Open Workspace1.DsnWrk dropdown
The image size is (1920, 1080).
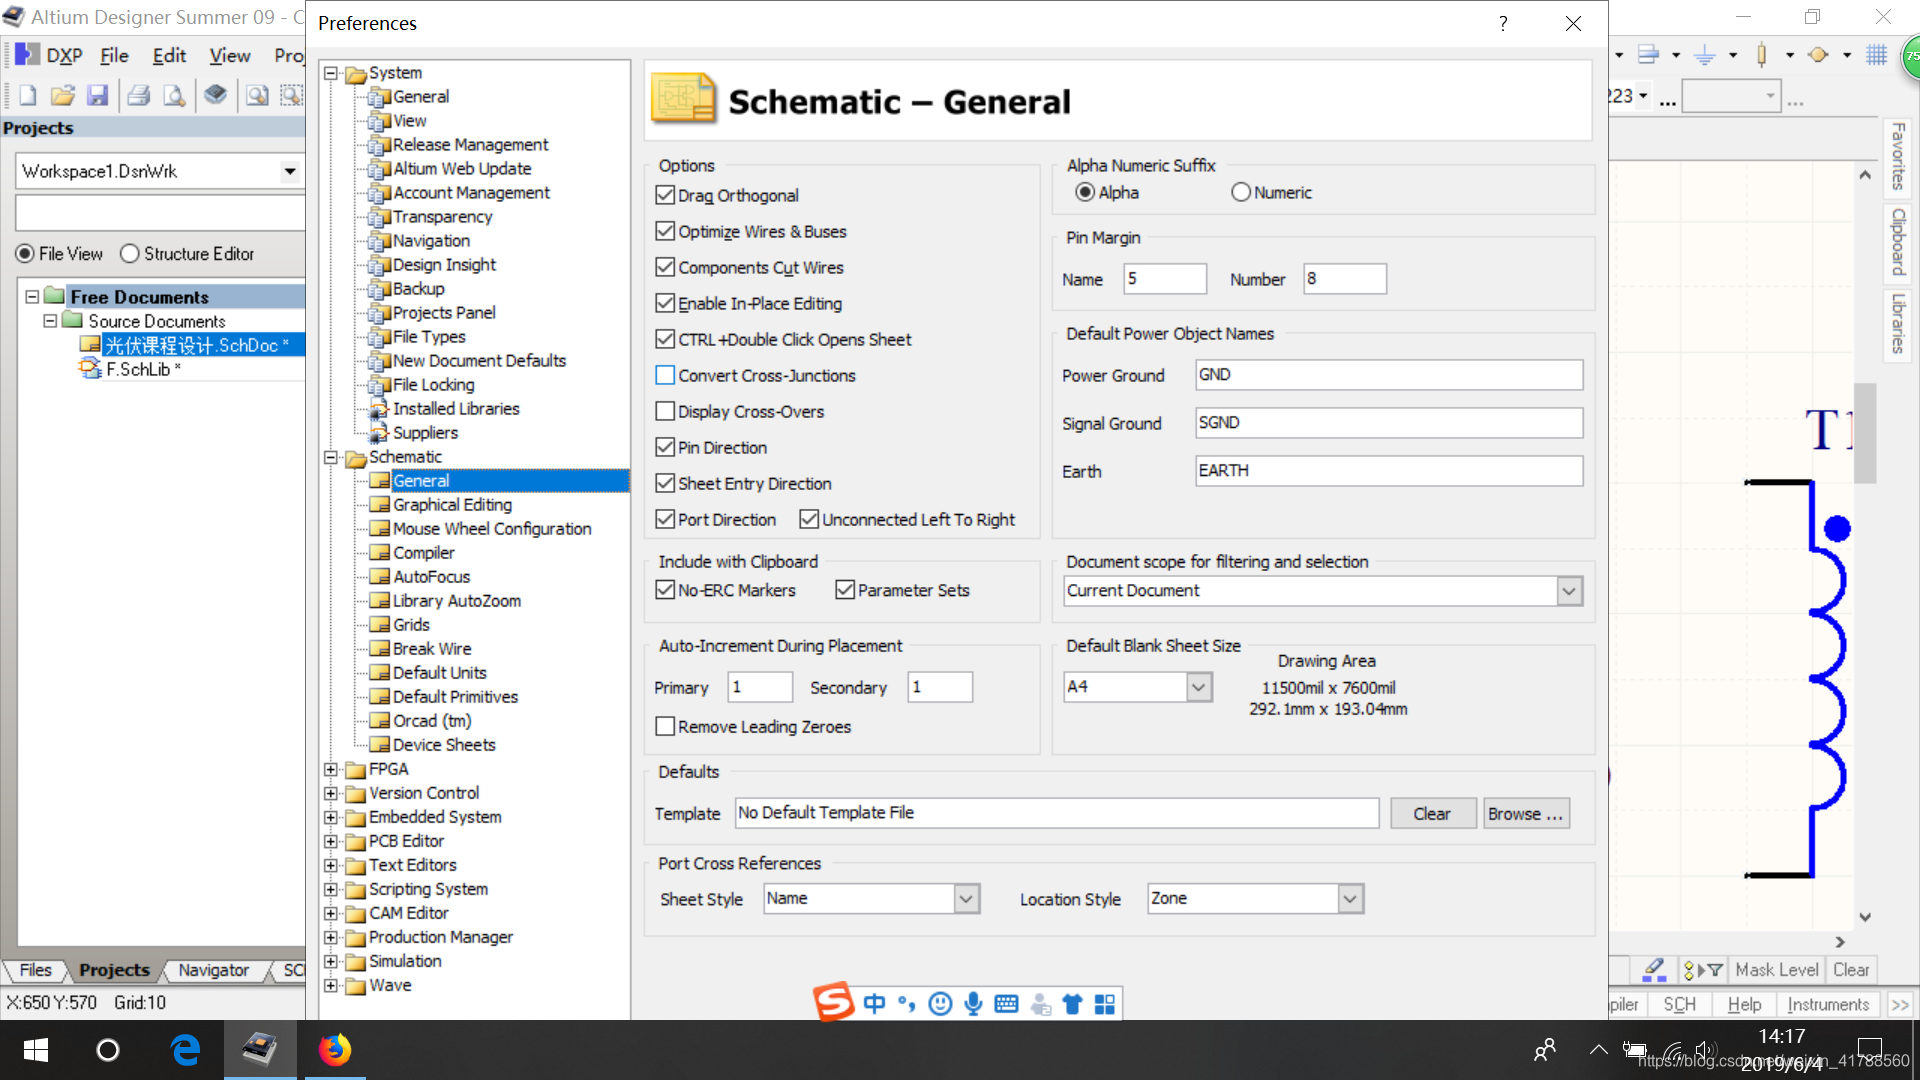click(x=289, y=171)
